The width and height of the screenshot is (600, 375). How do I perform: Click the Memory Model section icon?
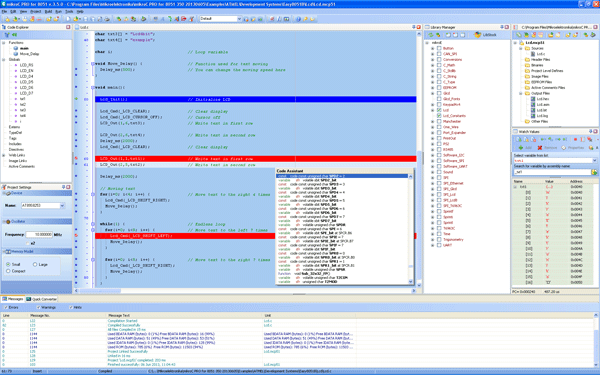click(7, 251)
